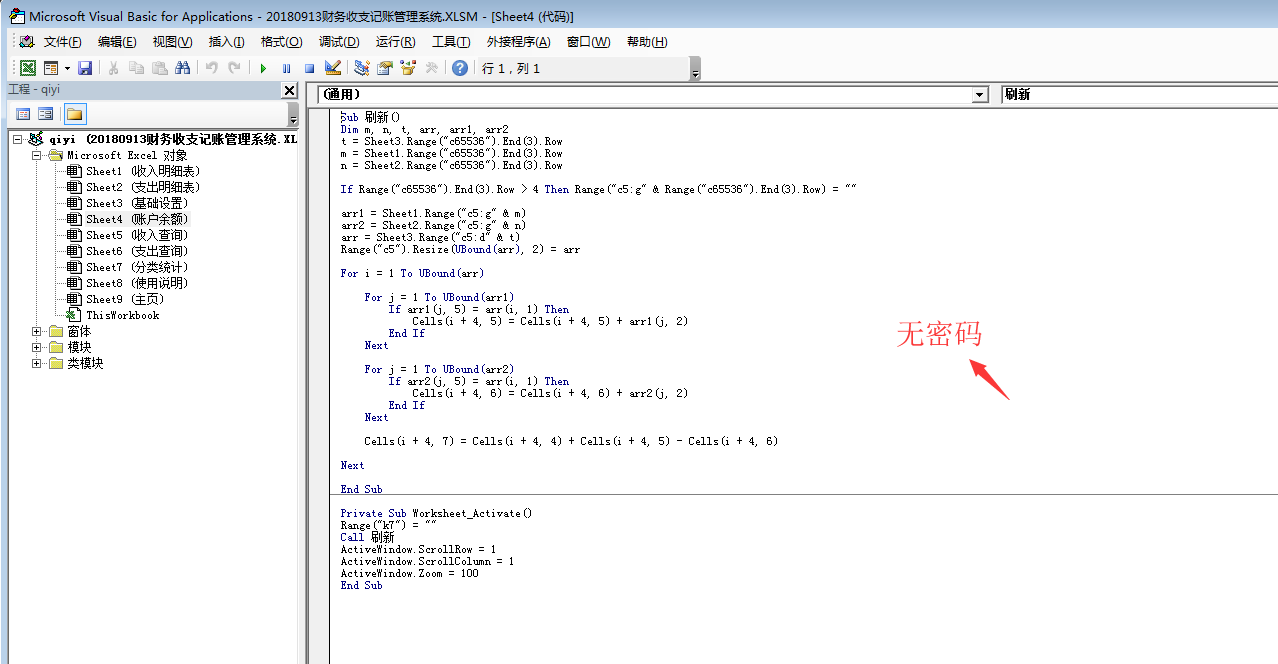Viewport: 1278px width, 664px height.
Task: Click the View Object icon in project panel
Action: pos(46,114)
